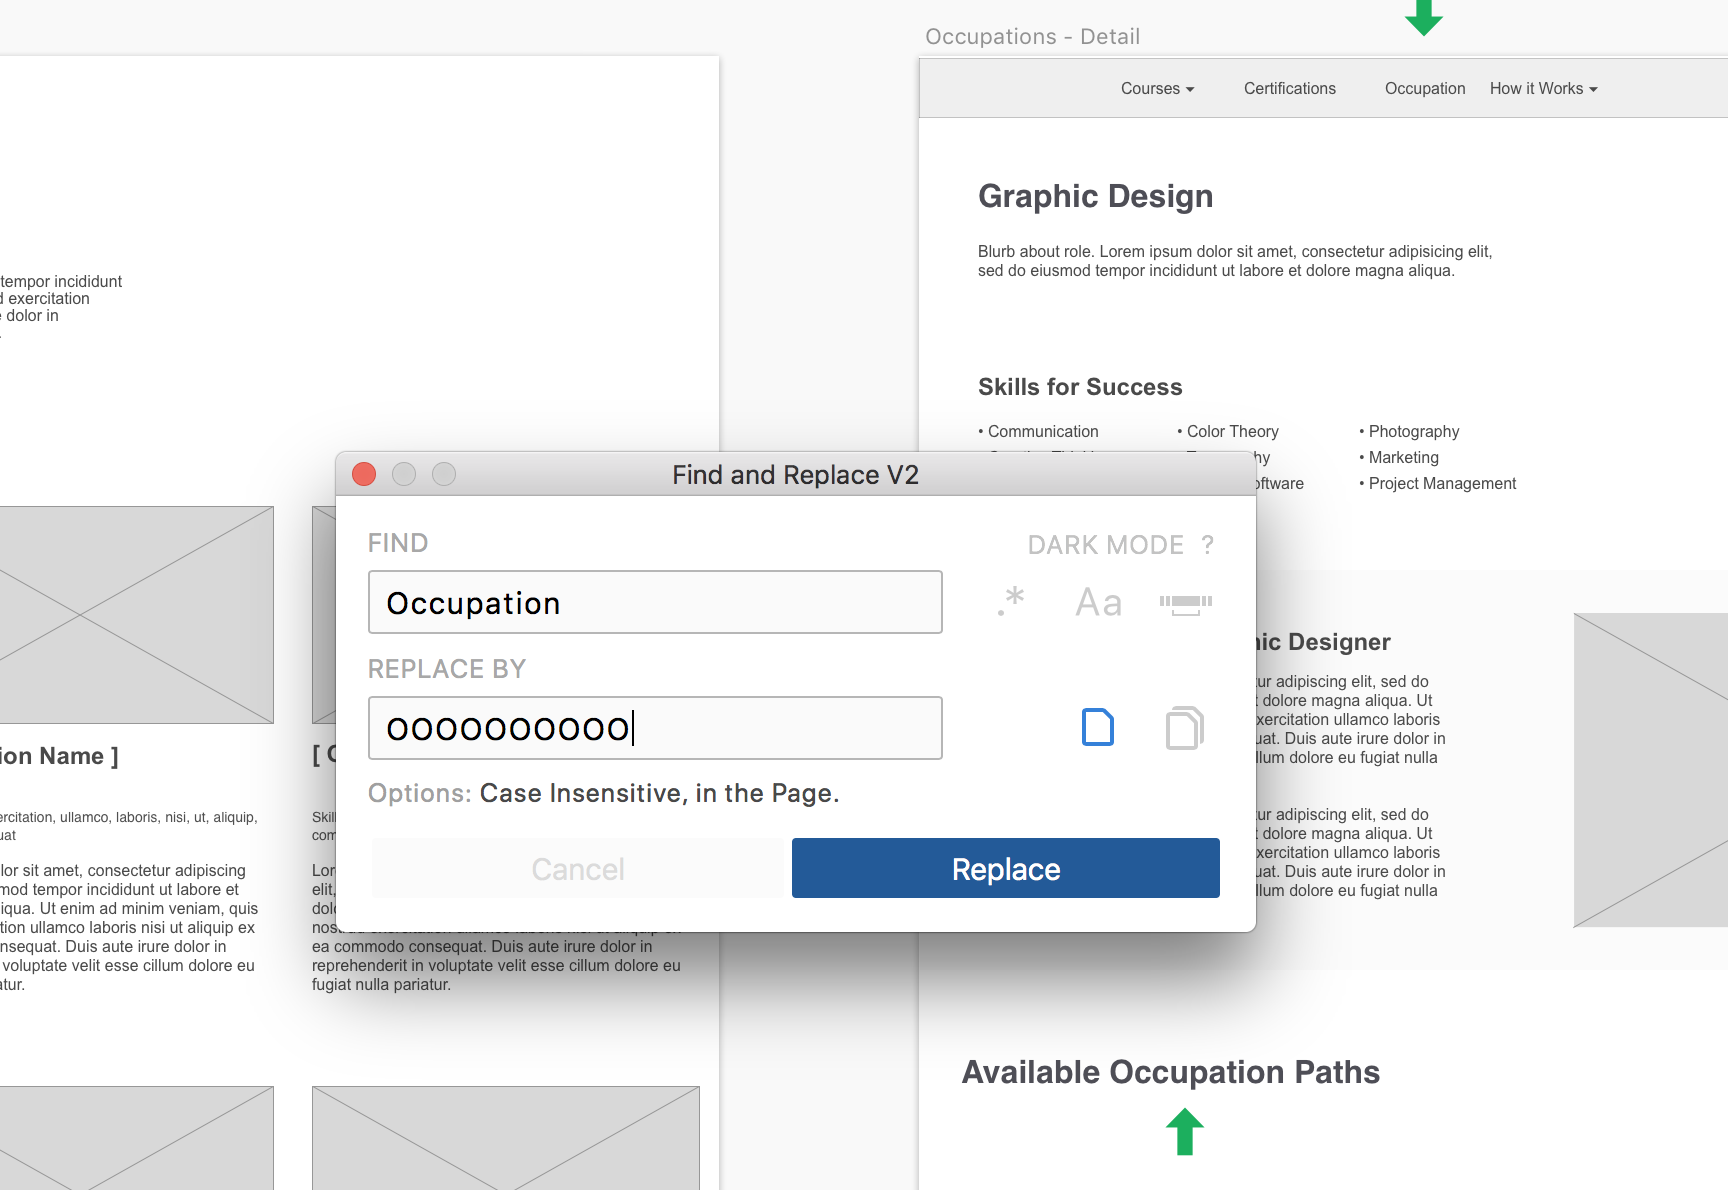Focus the Find input field

coord(655,601)
